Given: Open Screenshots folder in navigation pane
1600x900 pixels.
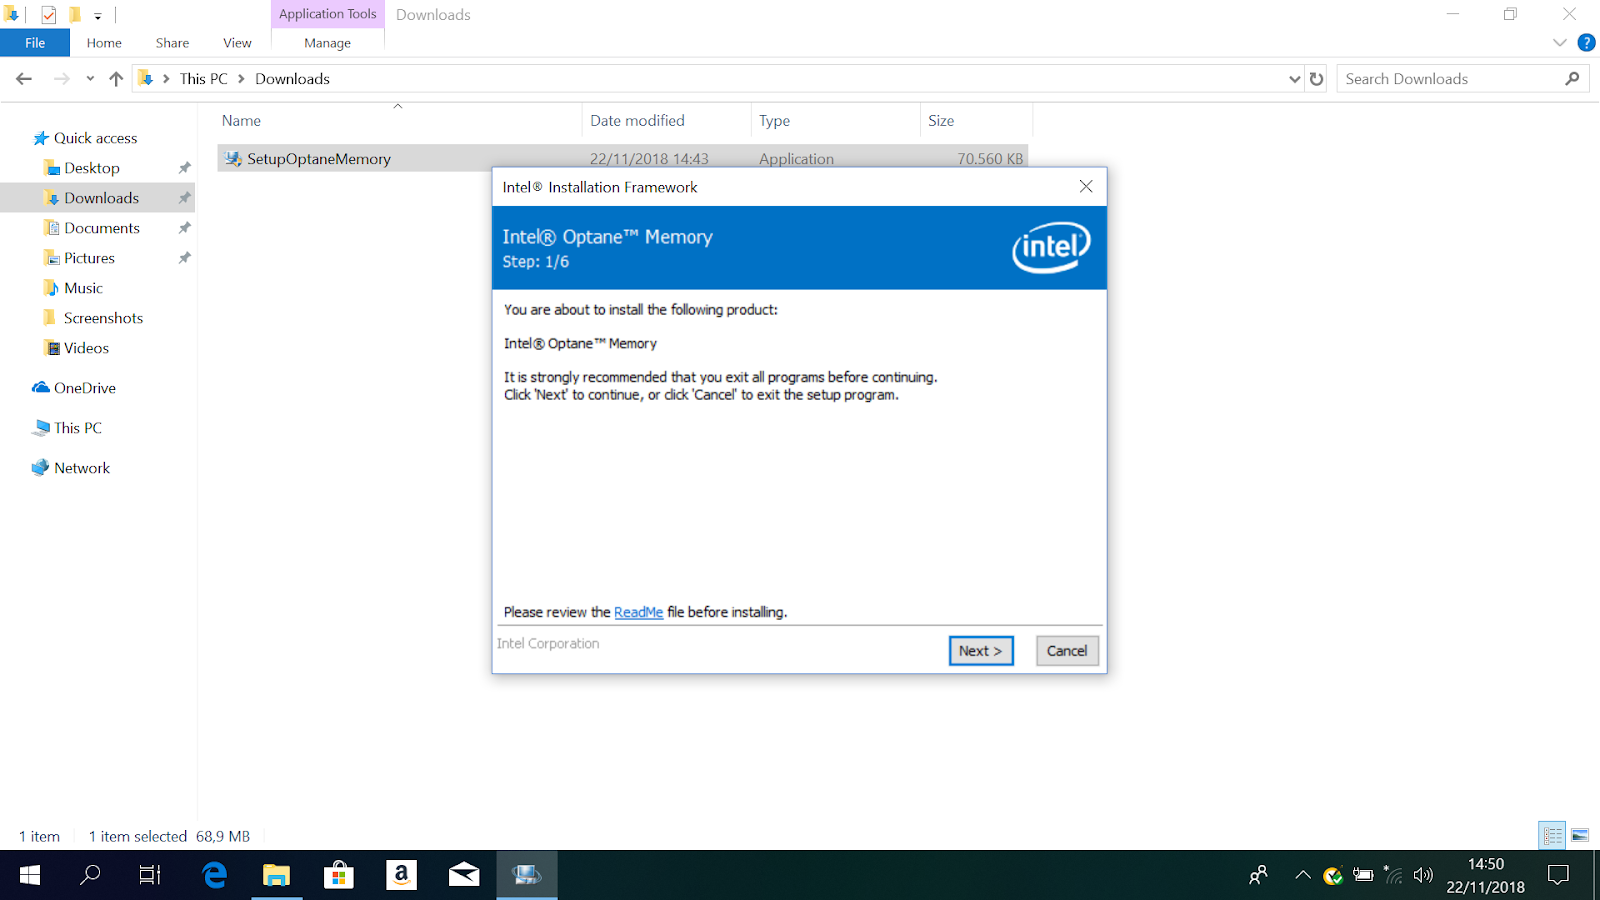Looking at the screenshot, I should (103, 318).
